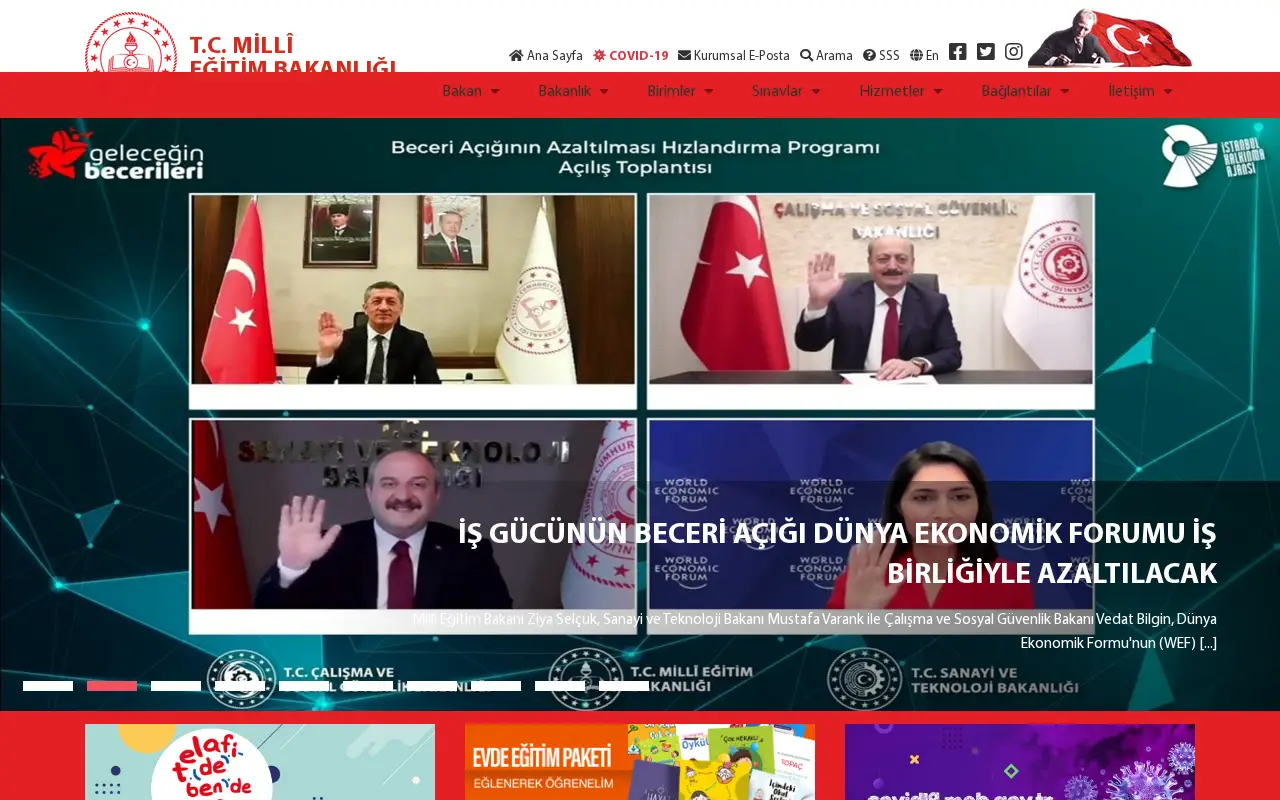Screen dimensions: 1280x800
Task: Open the Twitter icon link
Action: click(985, 52)
